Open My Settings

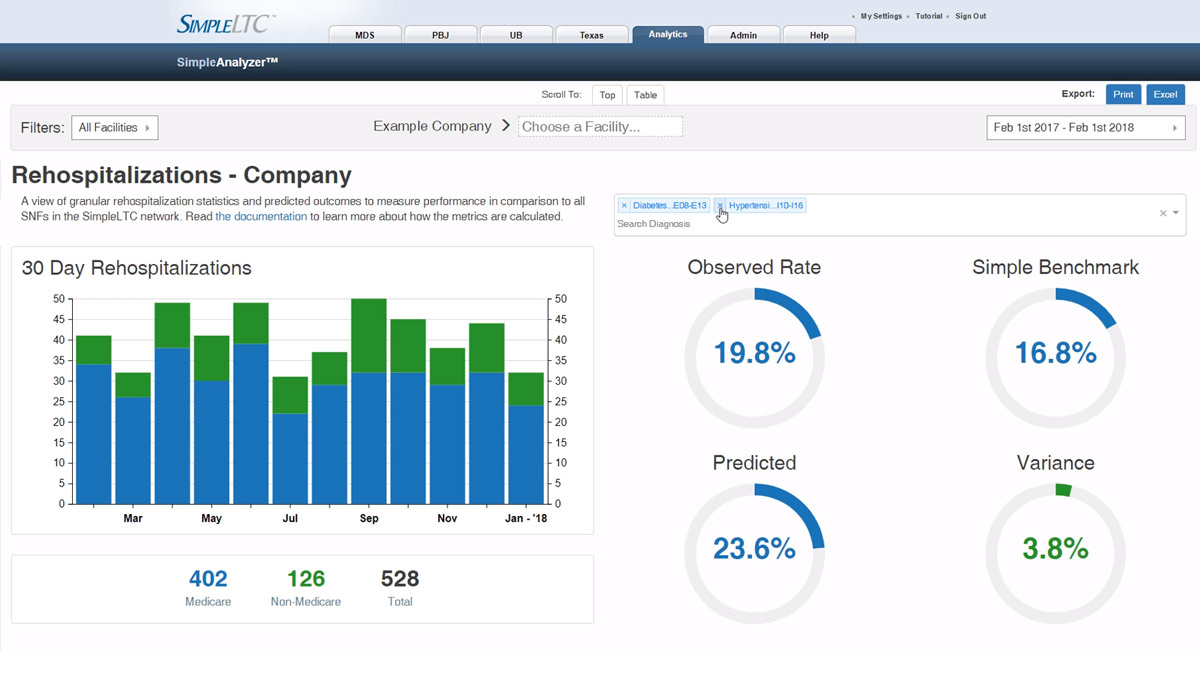pos(879,15)
